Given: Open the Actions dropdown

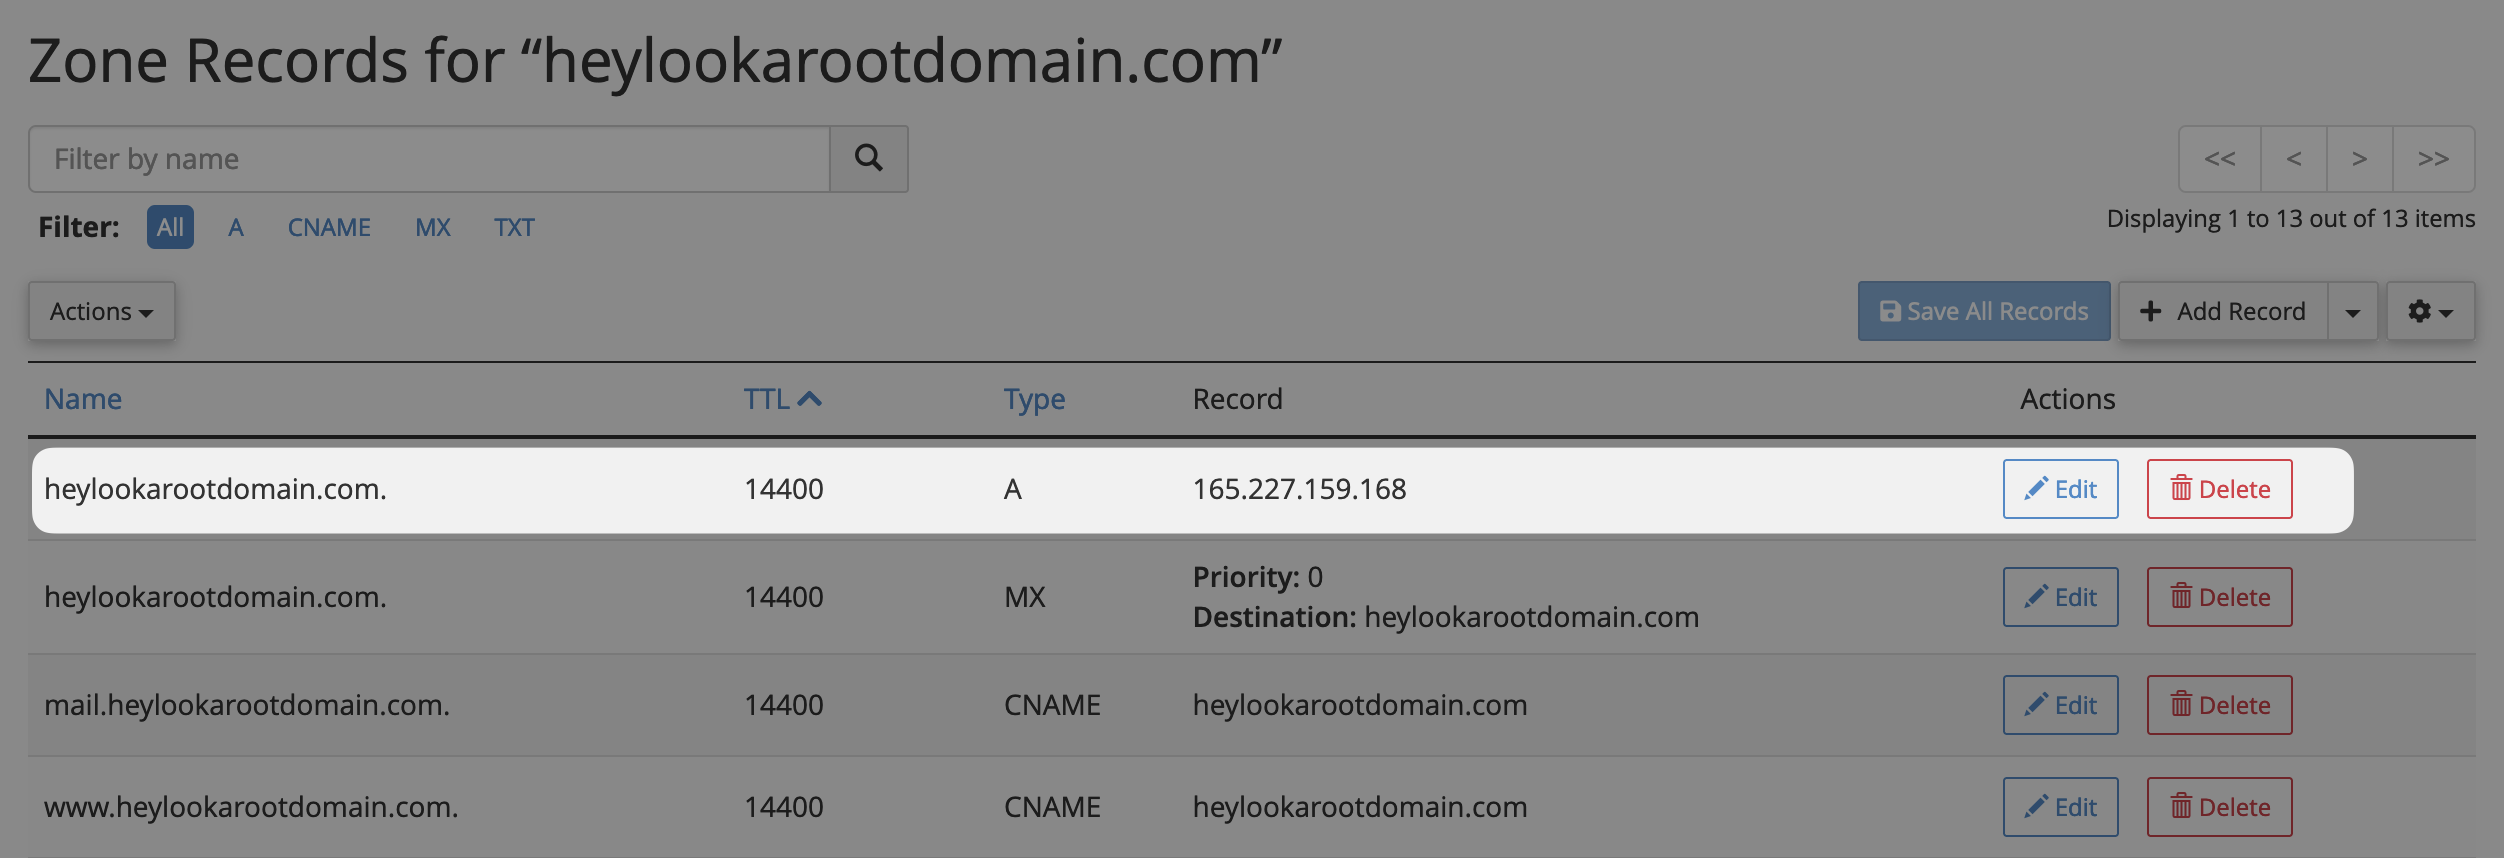Looking at the screenshot, I should 101,311.
